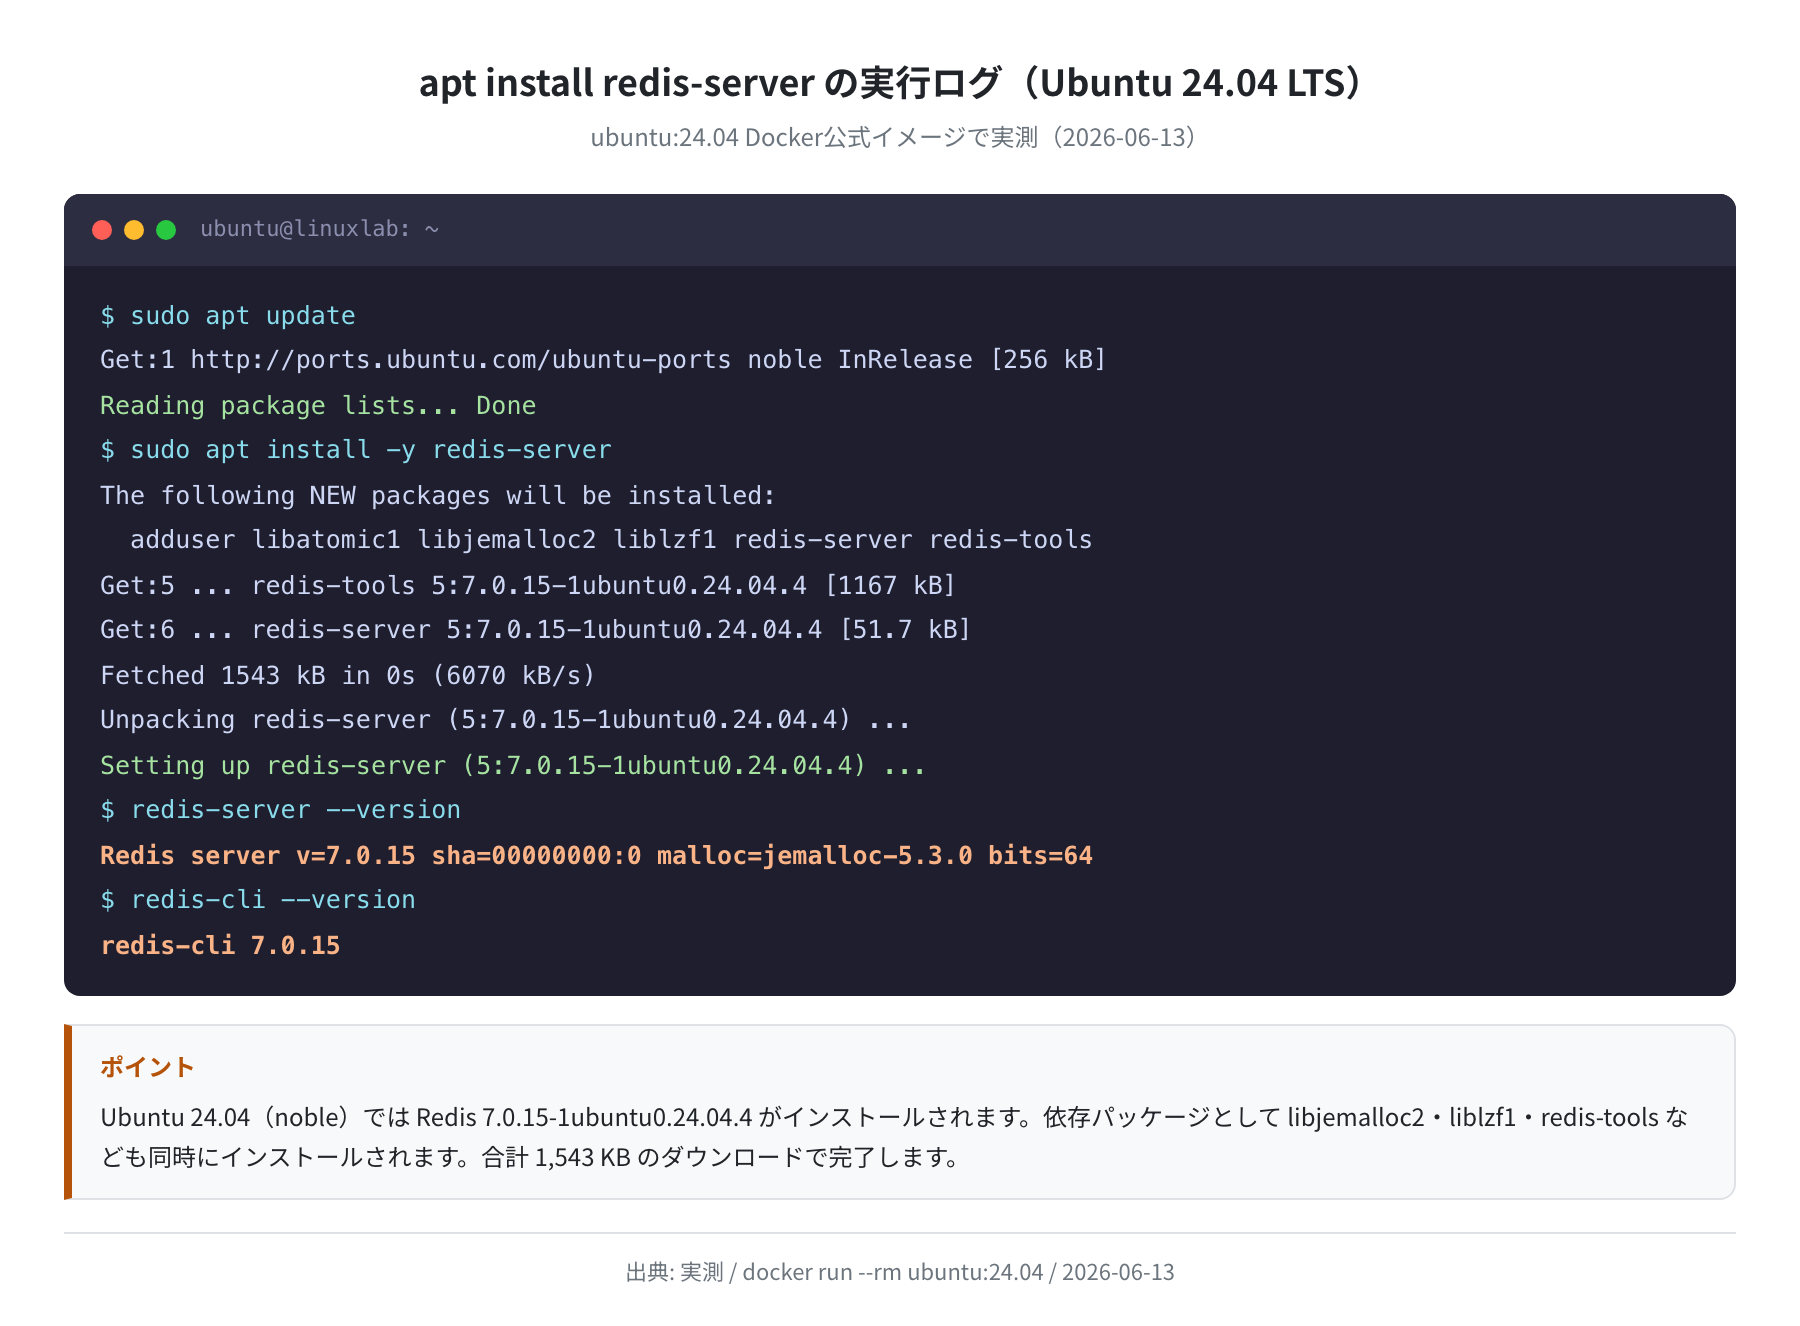Click the subtitle mentioning Docker公式イメージで実測
The width and height of the screenshot is (1800, 1326).
[x=893, y=137]
